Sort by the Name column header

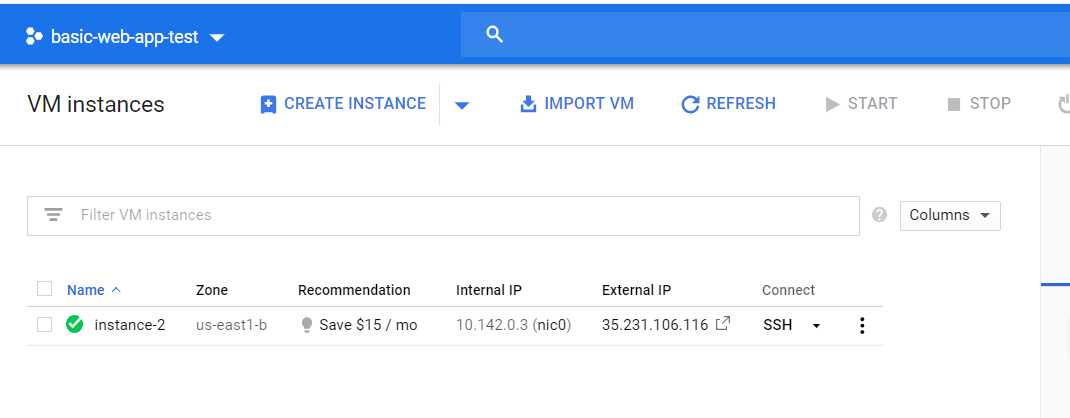pos(86,290)
